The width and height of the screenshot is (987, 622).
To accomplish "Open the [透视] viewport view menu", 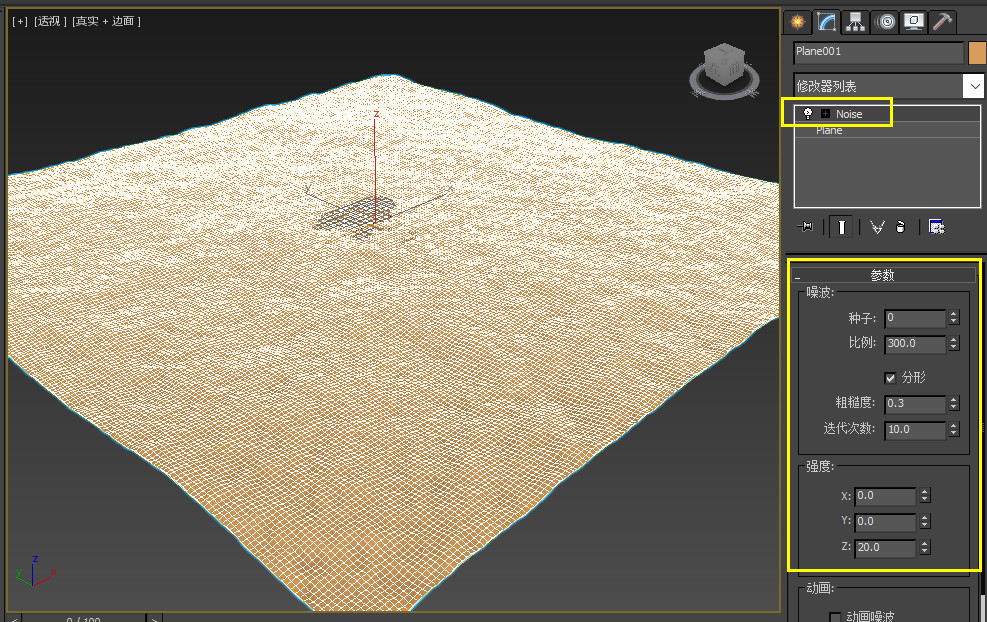I will pyautogui.click(x=50, y=21).
